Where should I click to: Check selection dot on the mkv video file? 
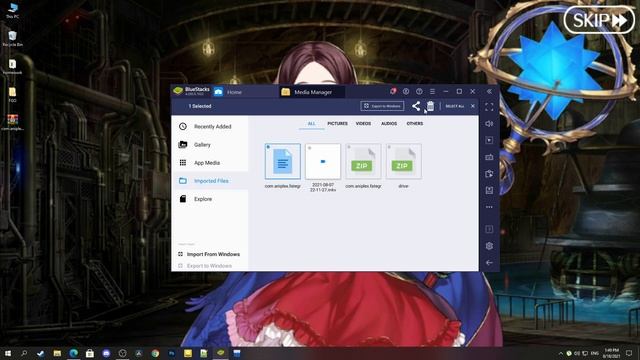(309, 147)
